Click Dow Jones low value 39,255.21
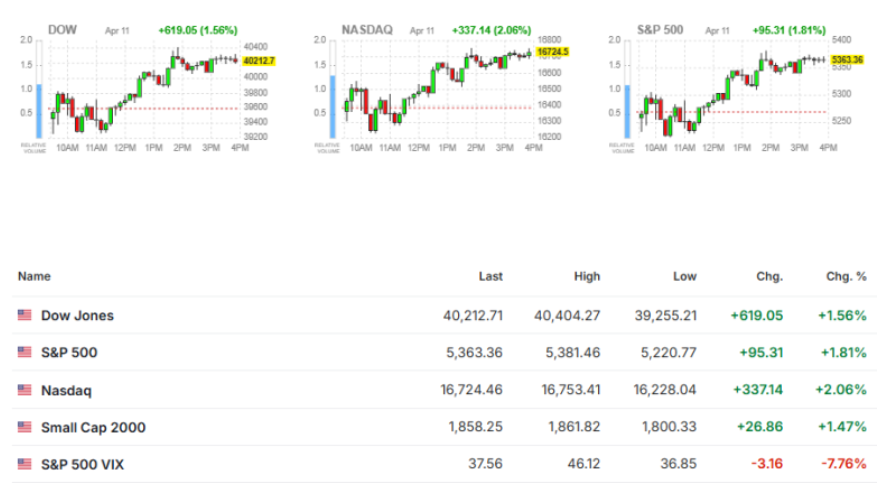881x500 pixels. coord(666,316)
